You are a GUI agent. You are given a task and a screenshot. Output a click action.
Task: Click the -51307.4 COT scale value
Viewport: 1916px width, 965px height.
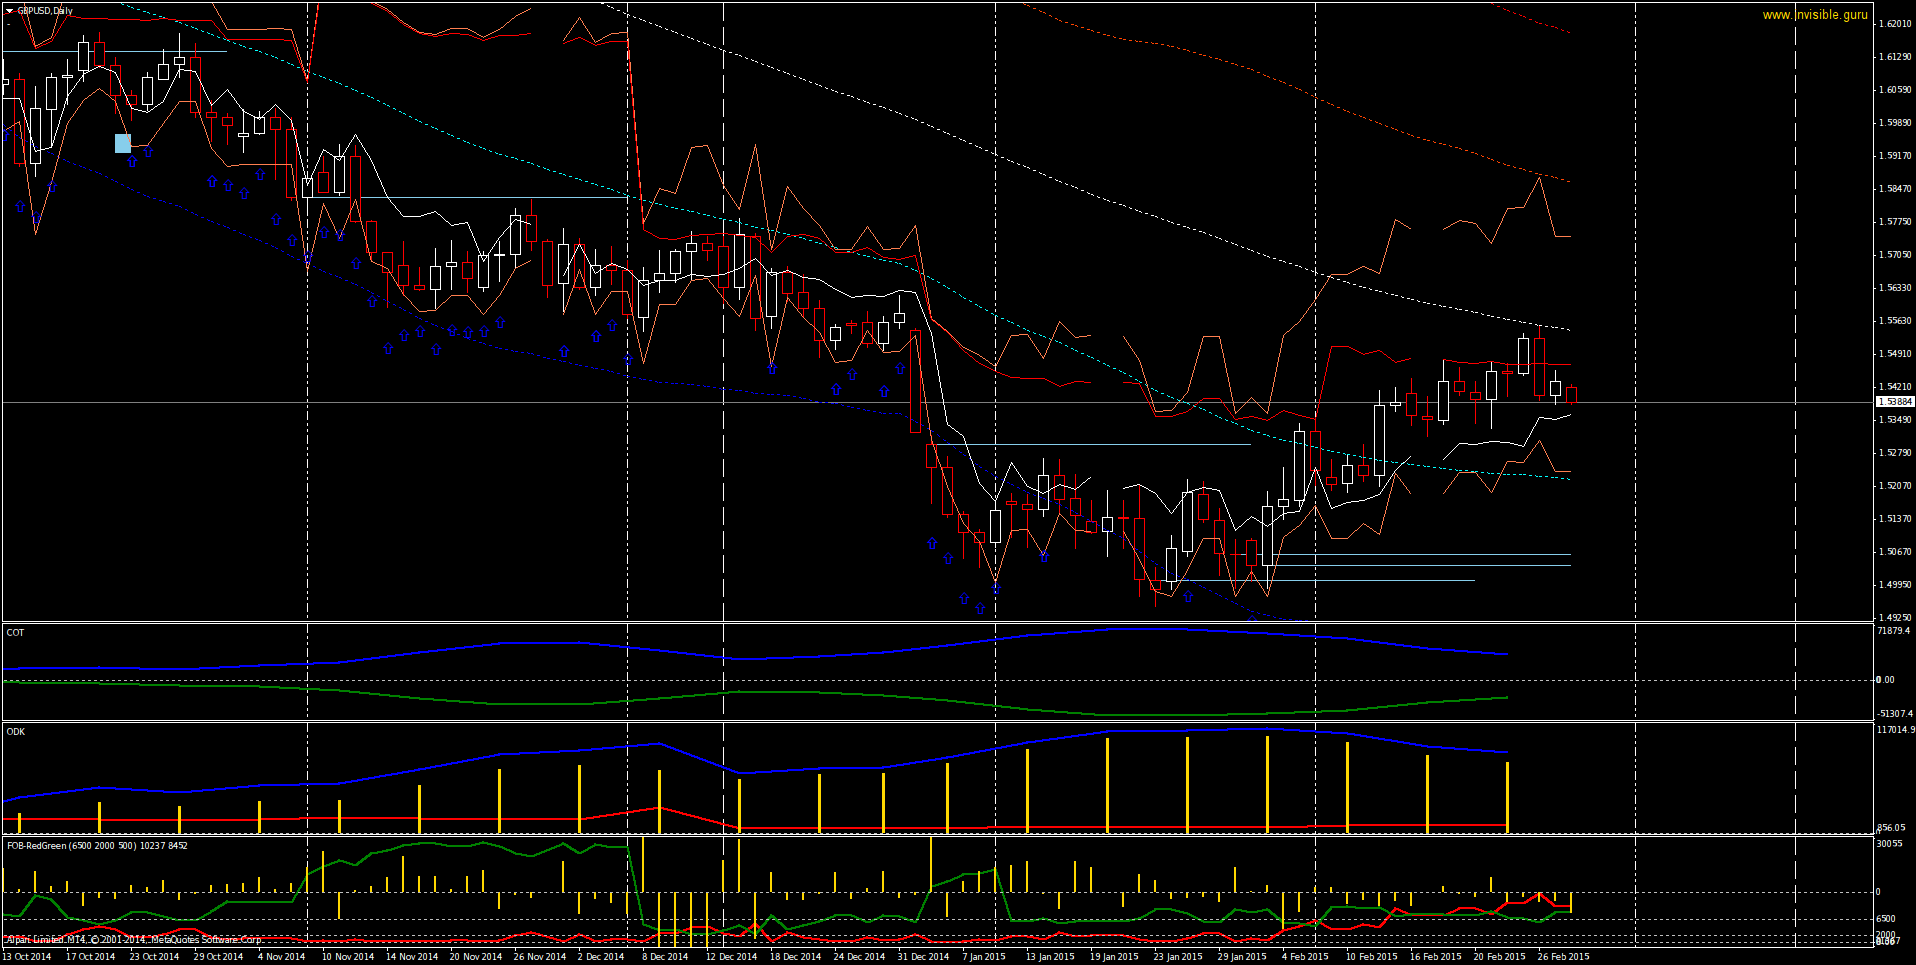pyautogui.click(x=1895, y=713)
